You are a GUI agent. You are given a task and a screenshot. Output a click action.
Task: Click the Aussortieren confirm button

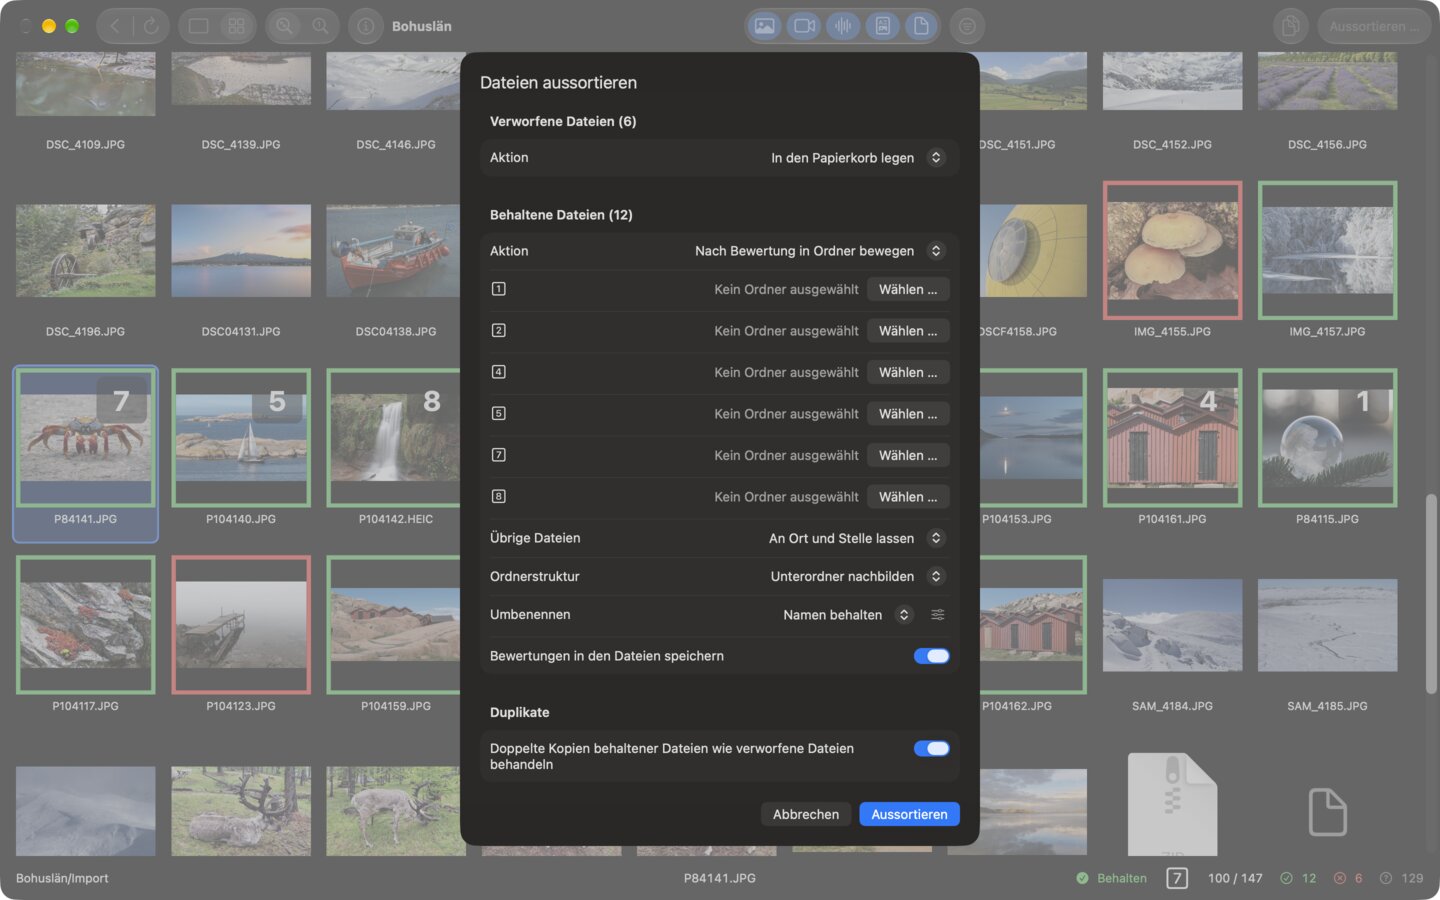[909, 814]
